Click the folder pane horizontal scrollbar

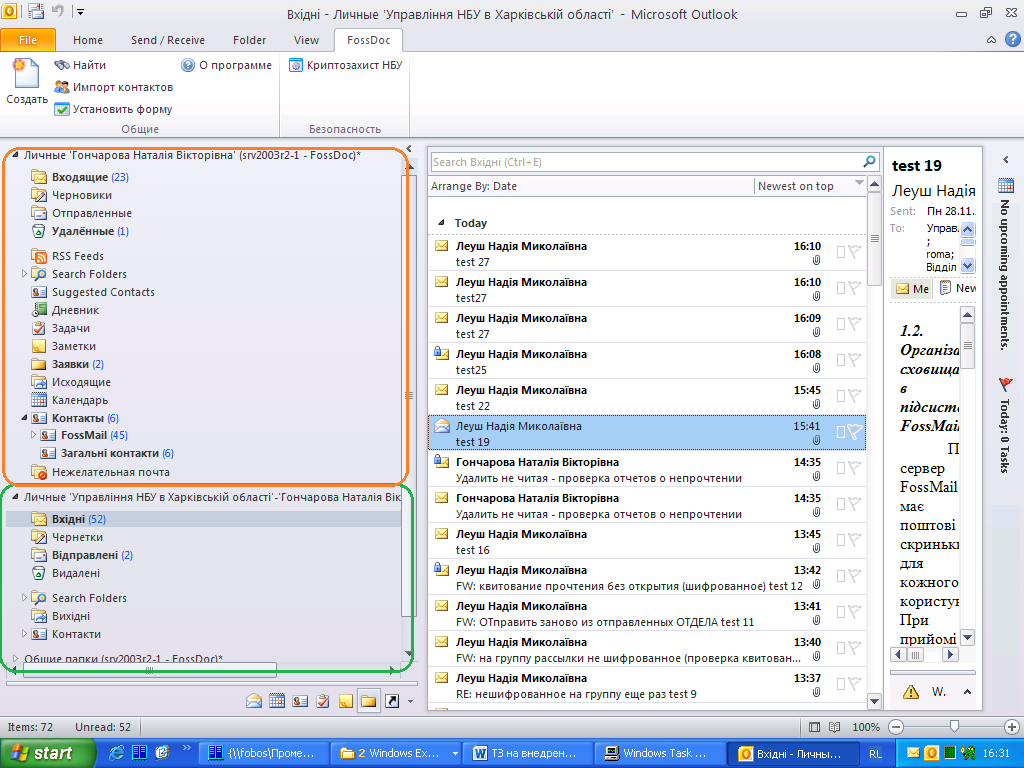click(x=150, y=670)
